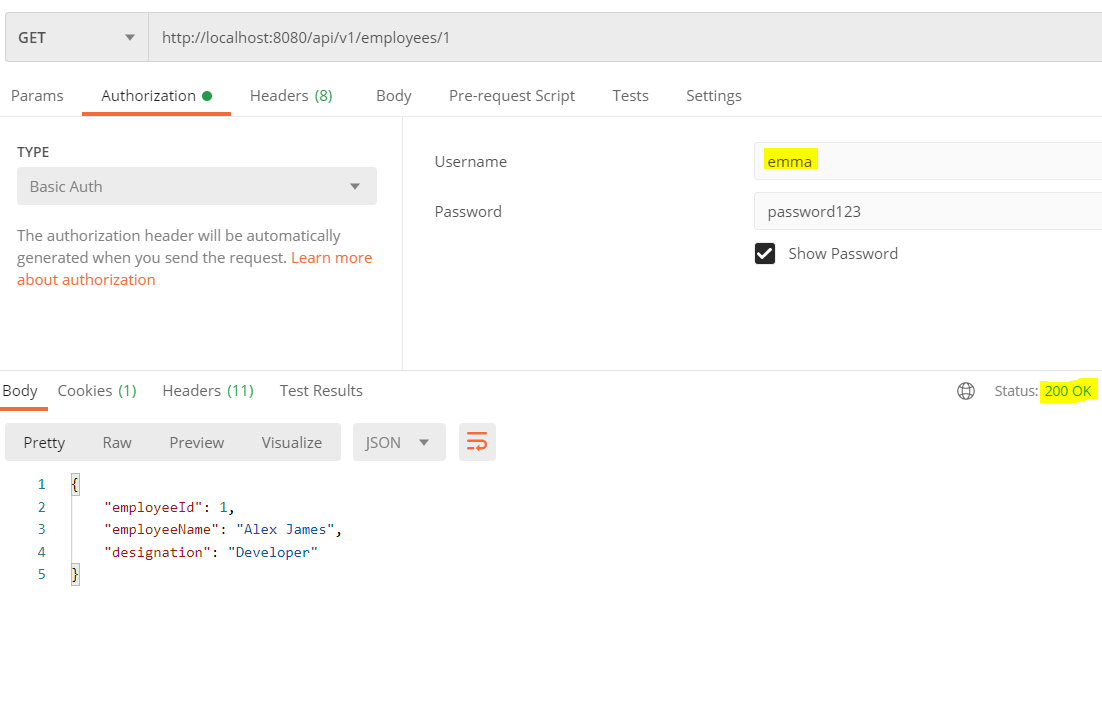Select the request Body tab
The image size is (1102, 716).
393,96
